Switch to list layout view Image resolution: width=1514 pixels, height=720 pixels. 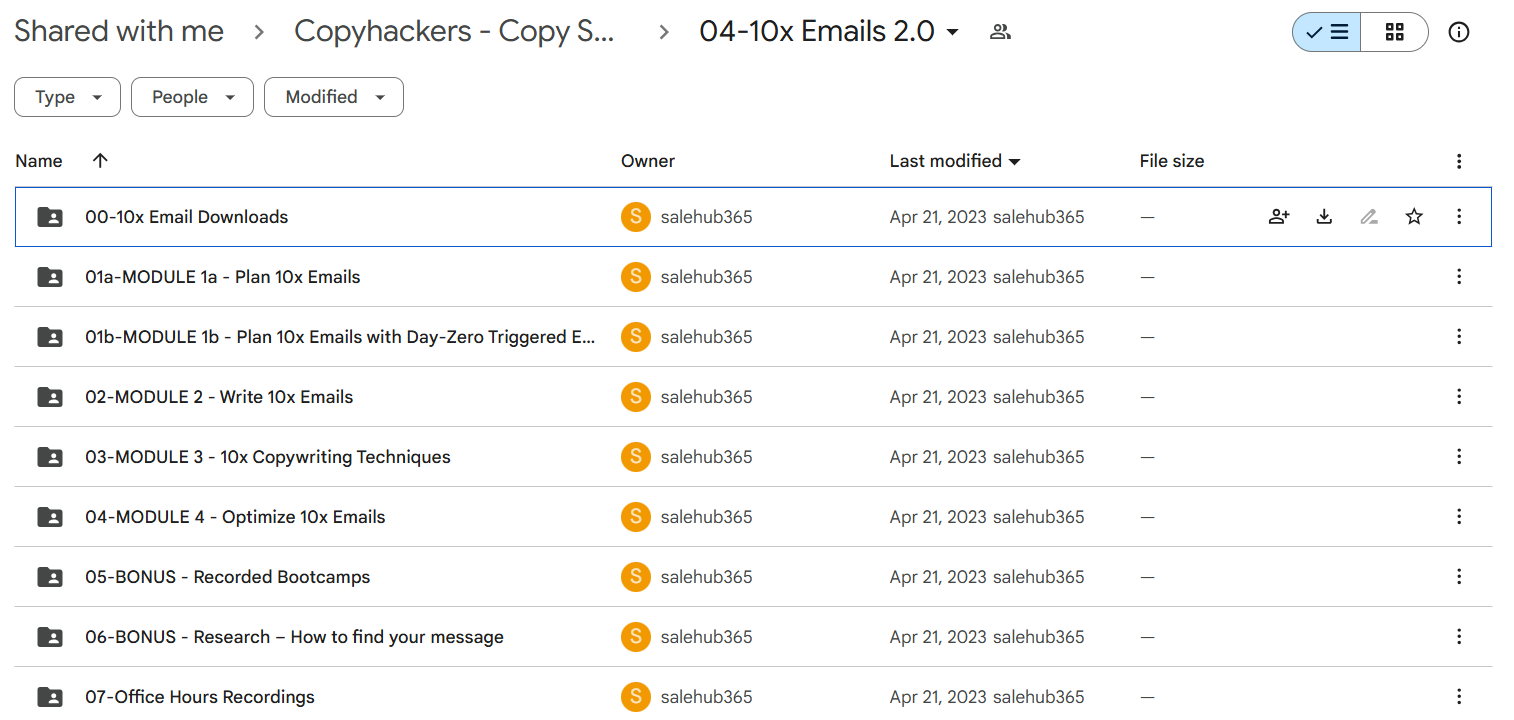(1326, 32)
